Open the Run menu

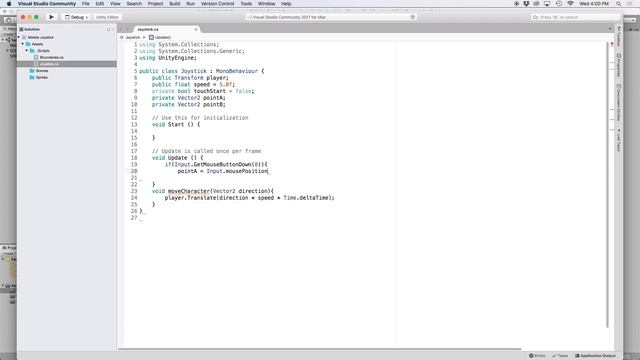click(x=190, y=4)
